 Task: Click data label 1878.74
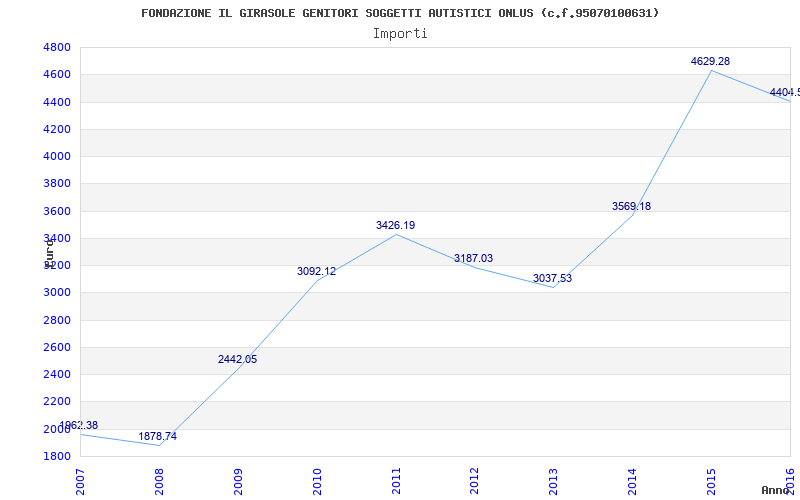157,437
